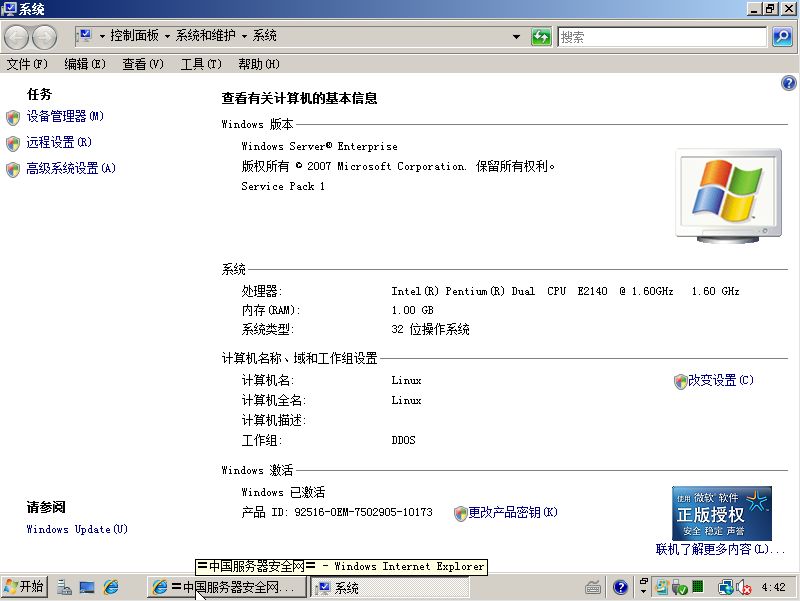Click the keyboard icon in taskbar
Image resolution: width=800 pixels, height=601 pixels.
click(592, 588)
